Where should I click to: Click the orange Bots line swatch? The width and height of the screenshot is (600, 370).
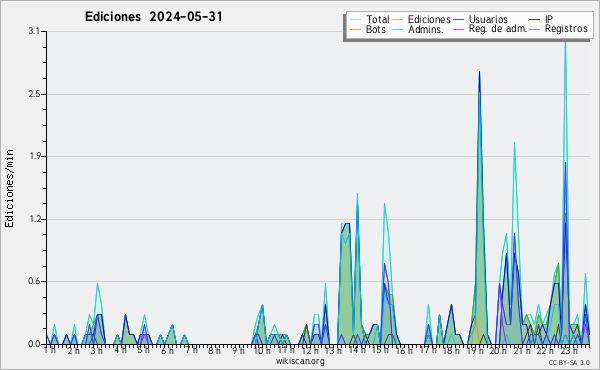(355, 29)
